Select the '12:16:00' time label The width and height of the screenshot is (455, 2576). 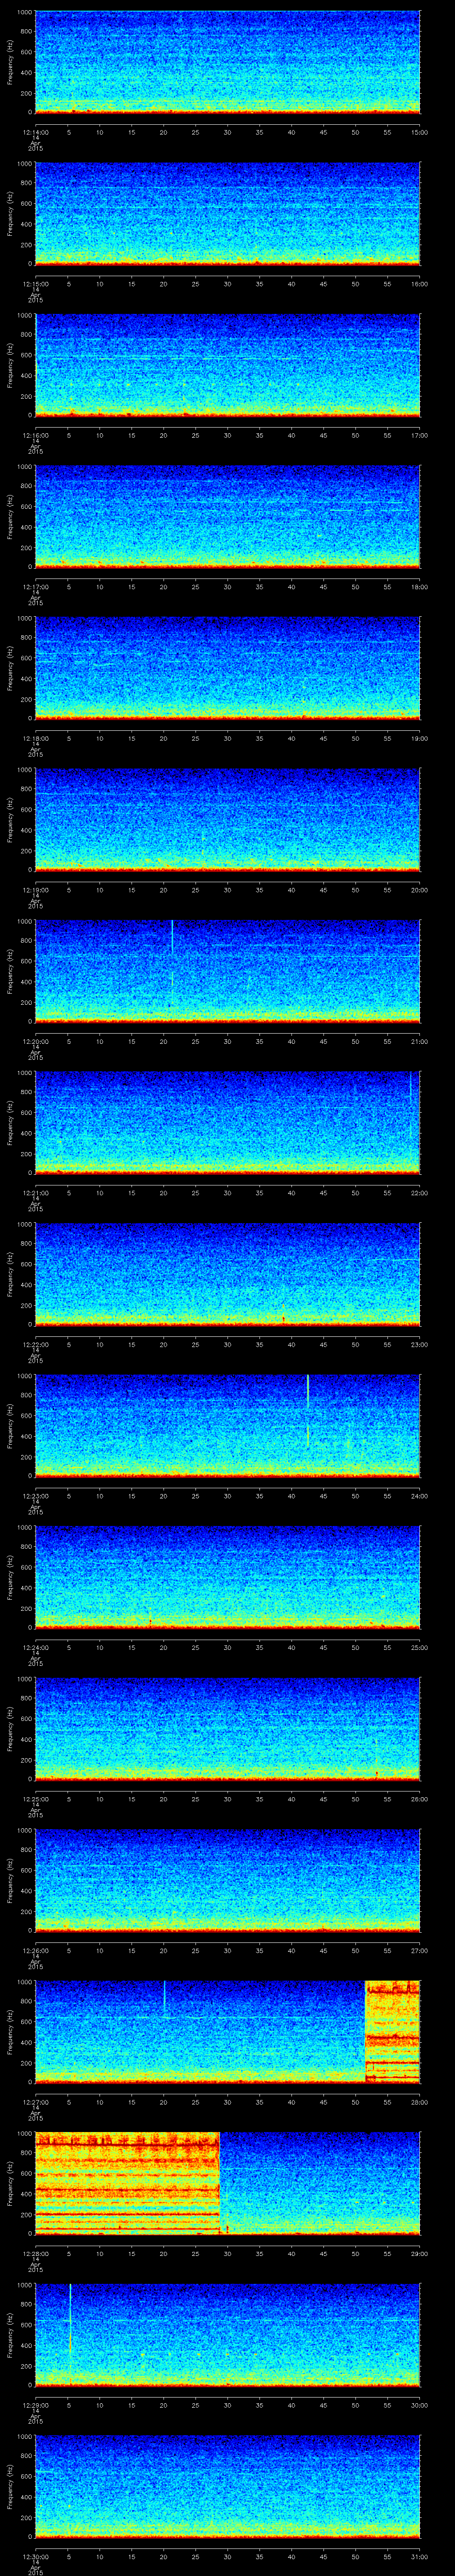click(35, 434)
